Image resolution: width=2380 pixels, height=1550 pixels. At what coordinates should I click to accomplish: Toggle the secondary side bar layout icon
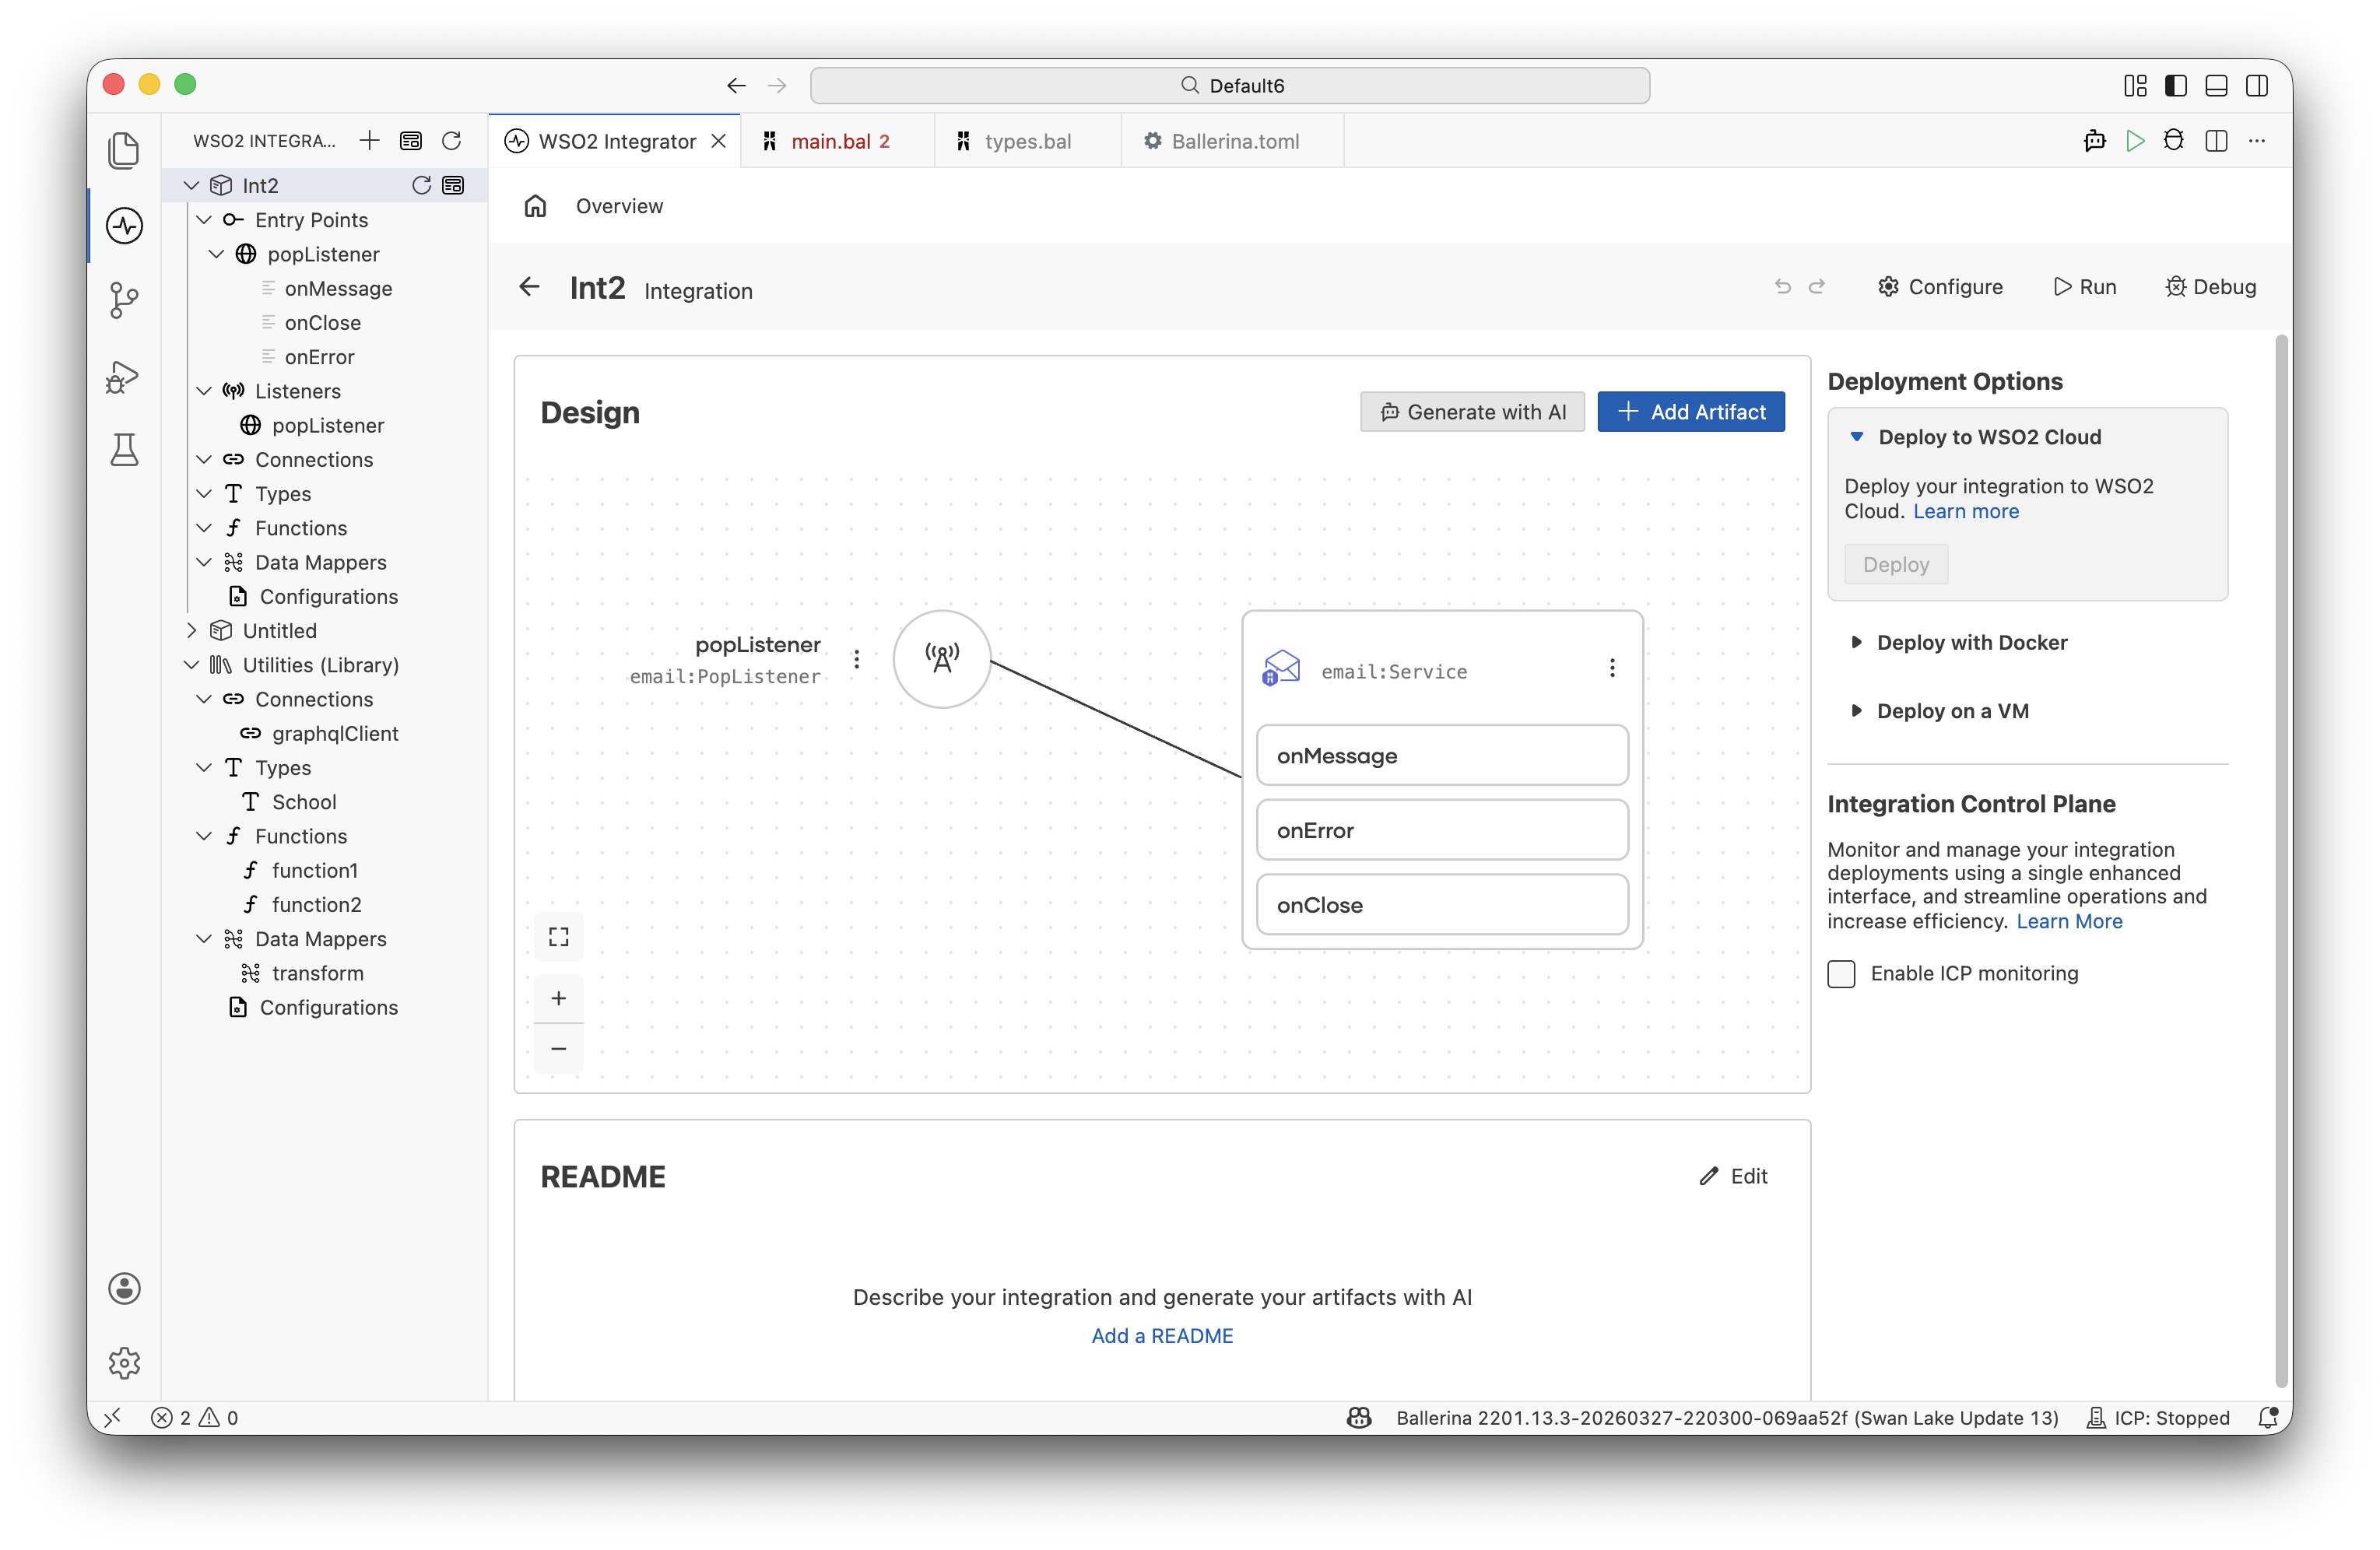(x=2257, y=86)
